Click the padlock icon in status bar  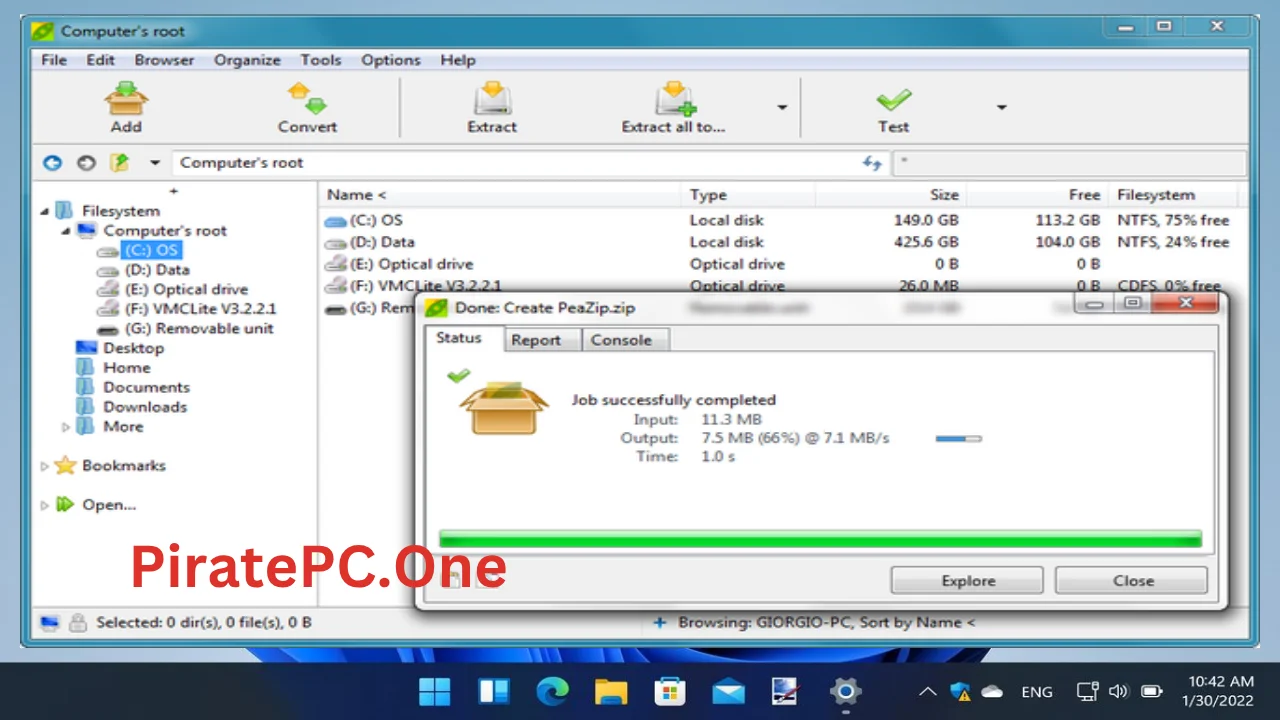pos(77,623)
